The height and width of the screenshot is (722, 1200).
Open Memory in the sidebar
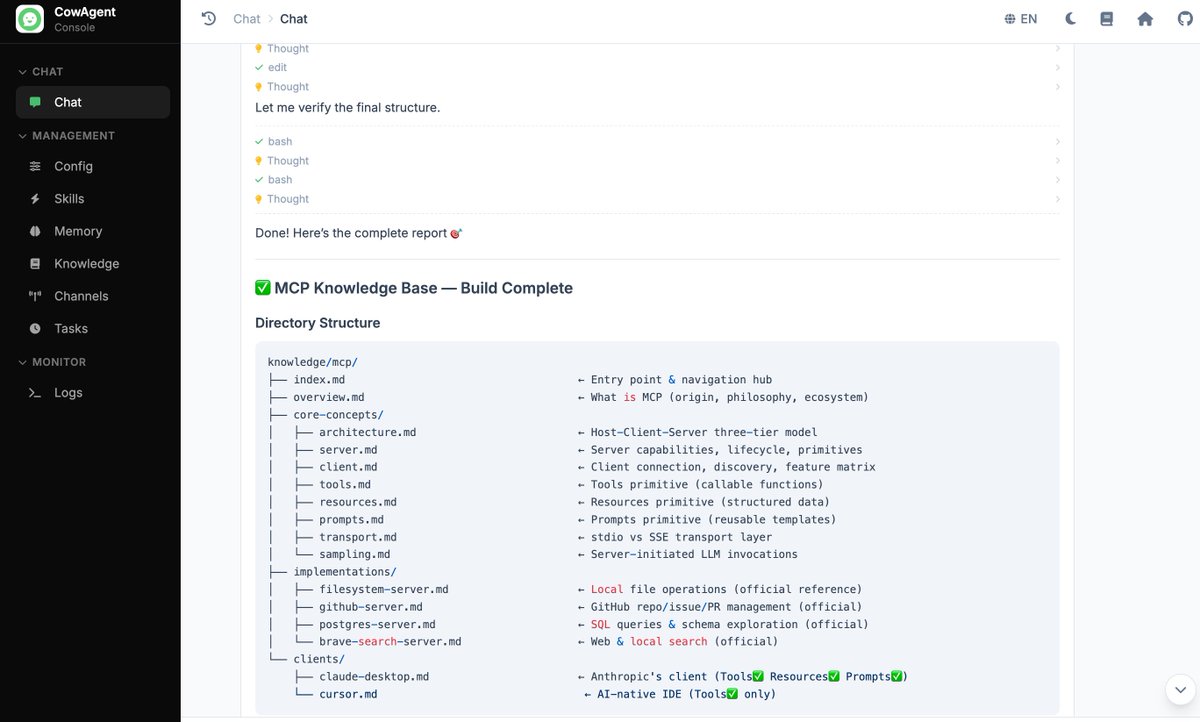(x=93, y=231)
